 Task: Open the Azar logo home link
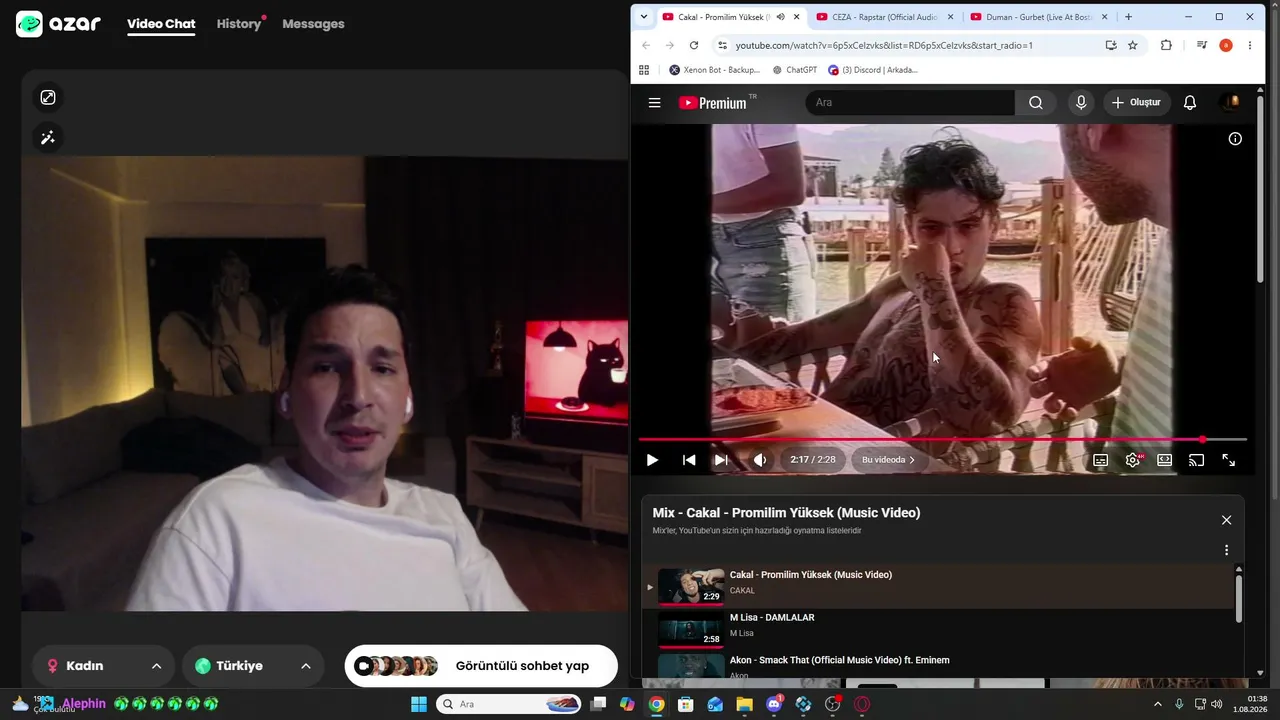(58, 24)
